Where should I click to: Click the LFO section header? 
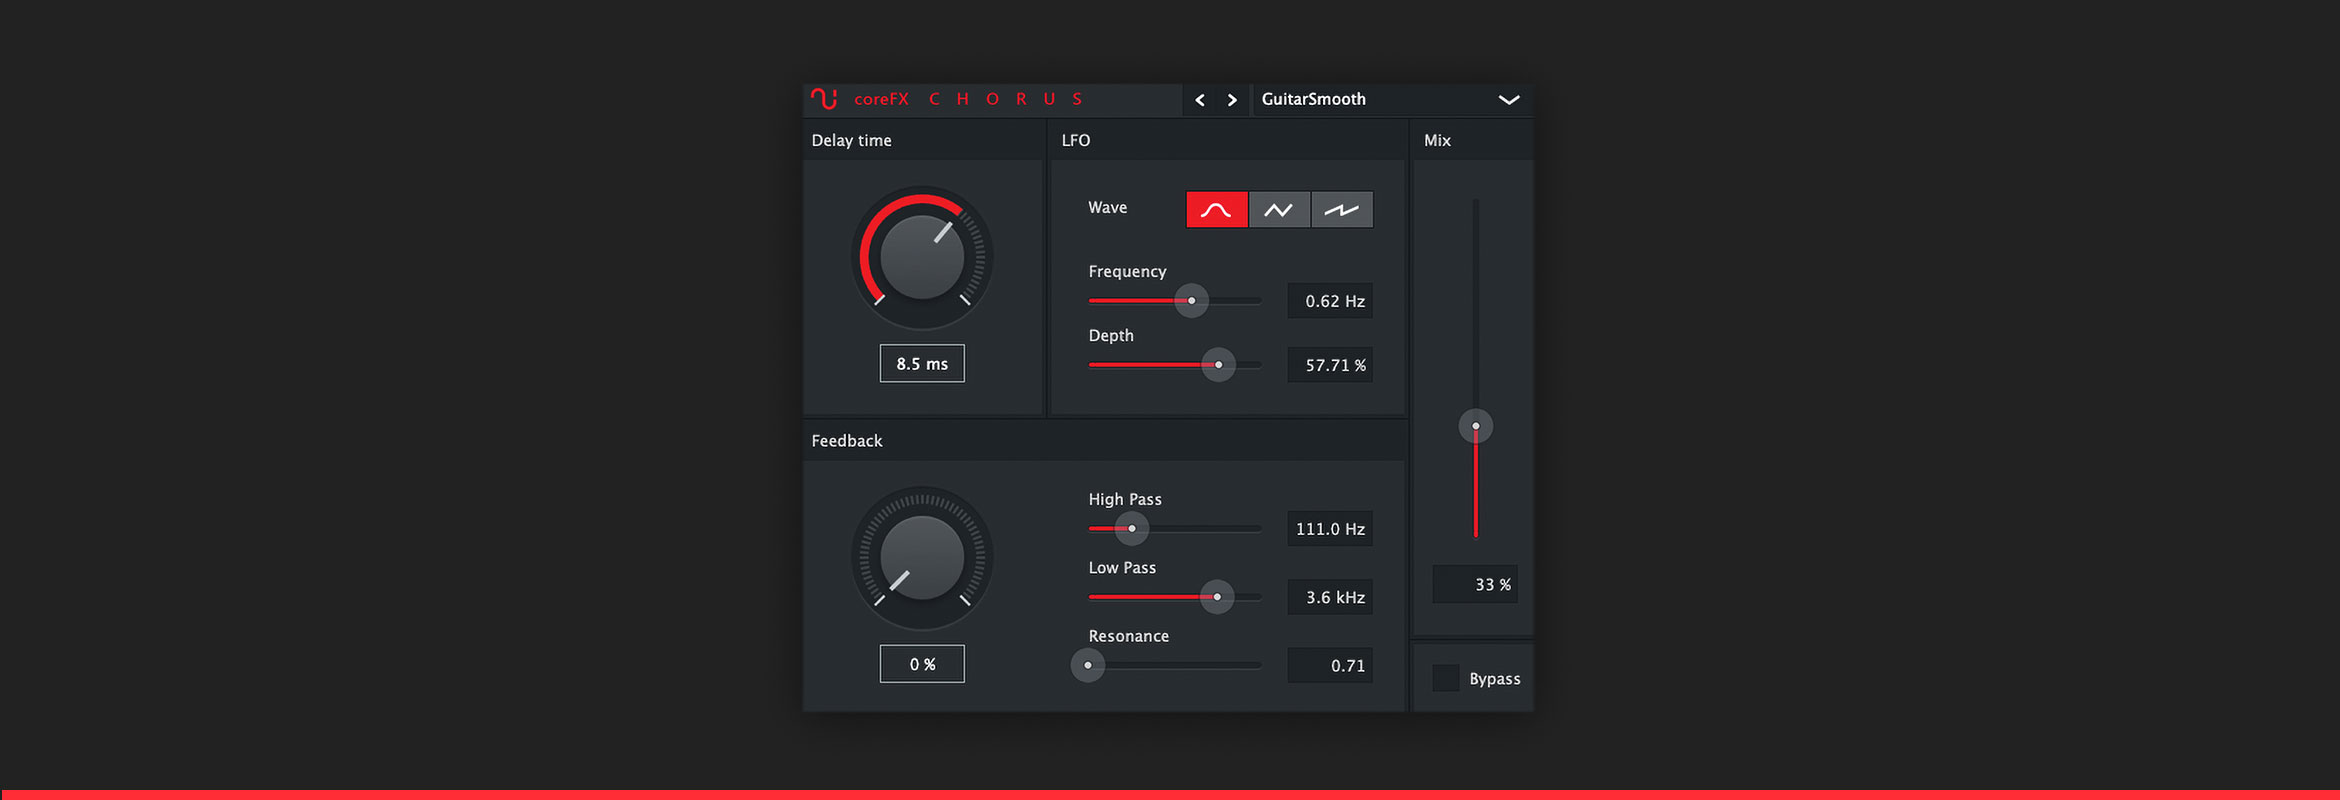1076,140
